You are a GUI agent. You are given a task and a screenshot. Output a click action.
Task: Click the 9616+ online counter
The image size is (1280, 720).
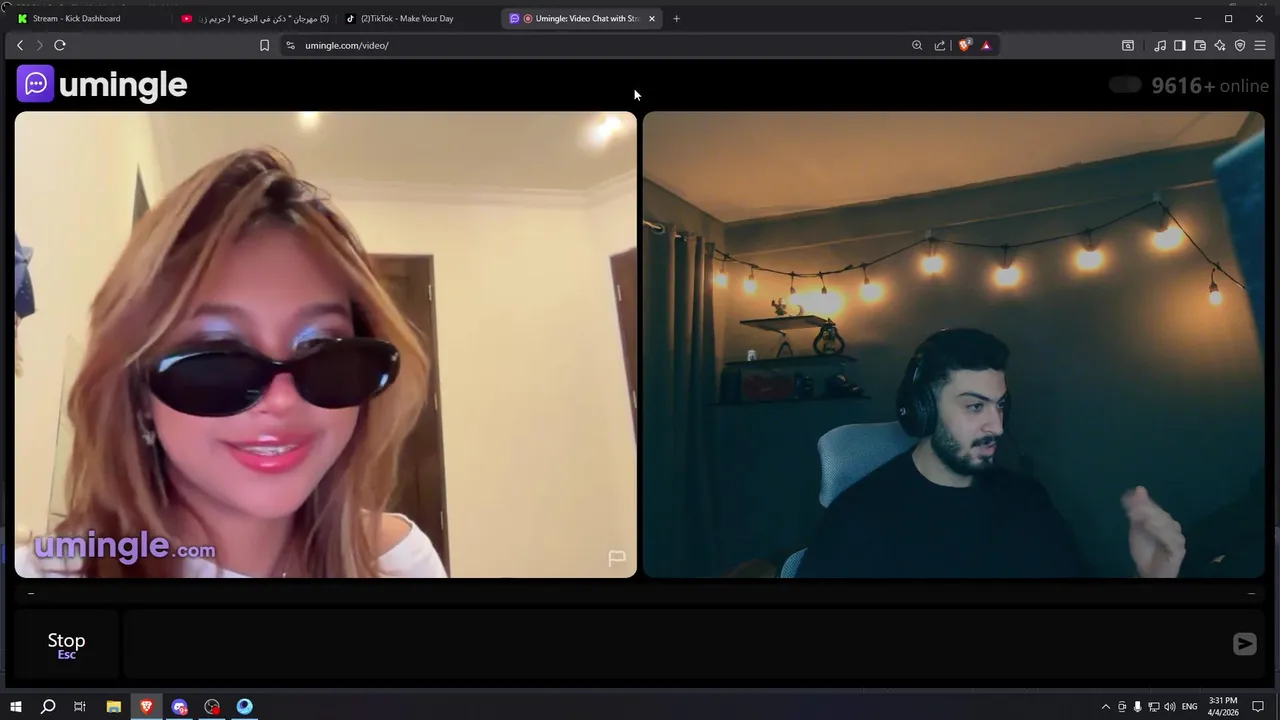(1210, 85)
